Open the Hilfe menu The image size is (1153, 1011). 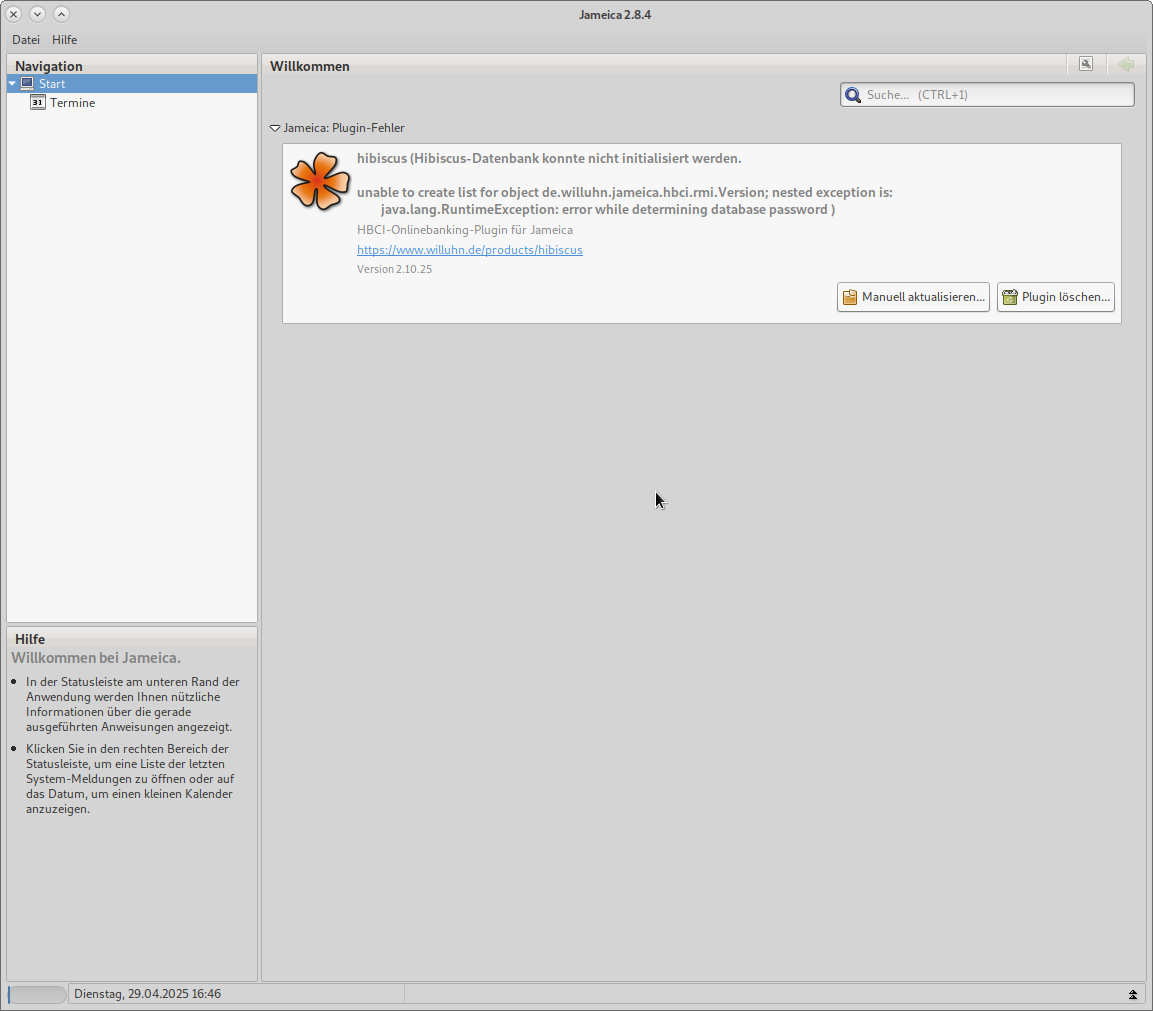[65, 40]
